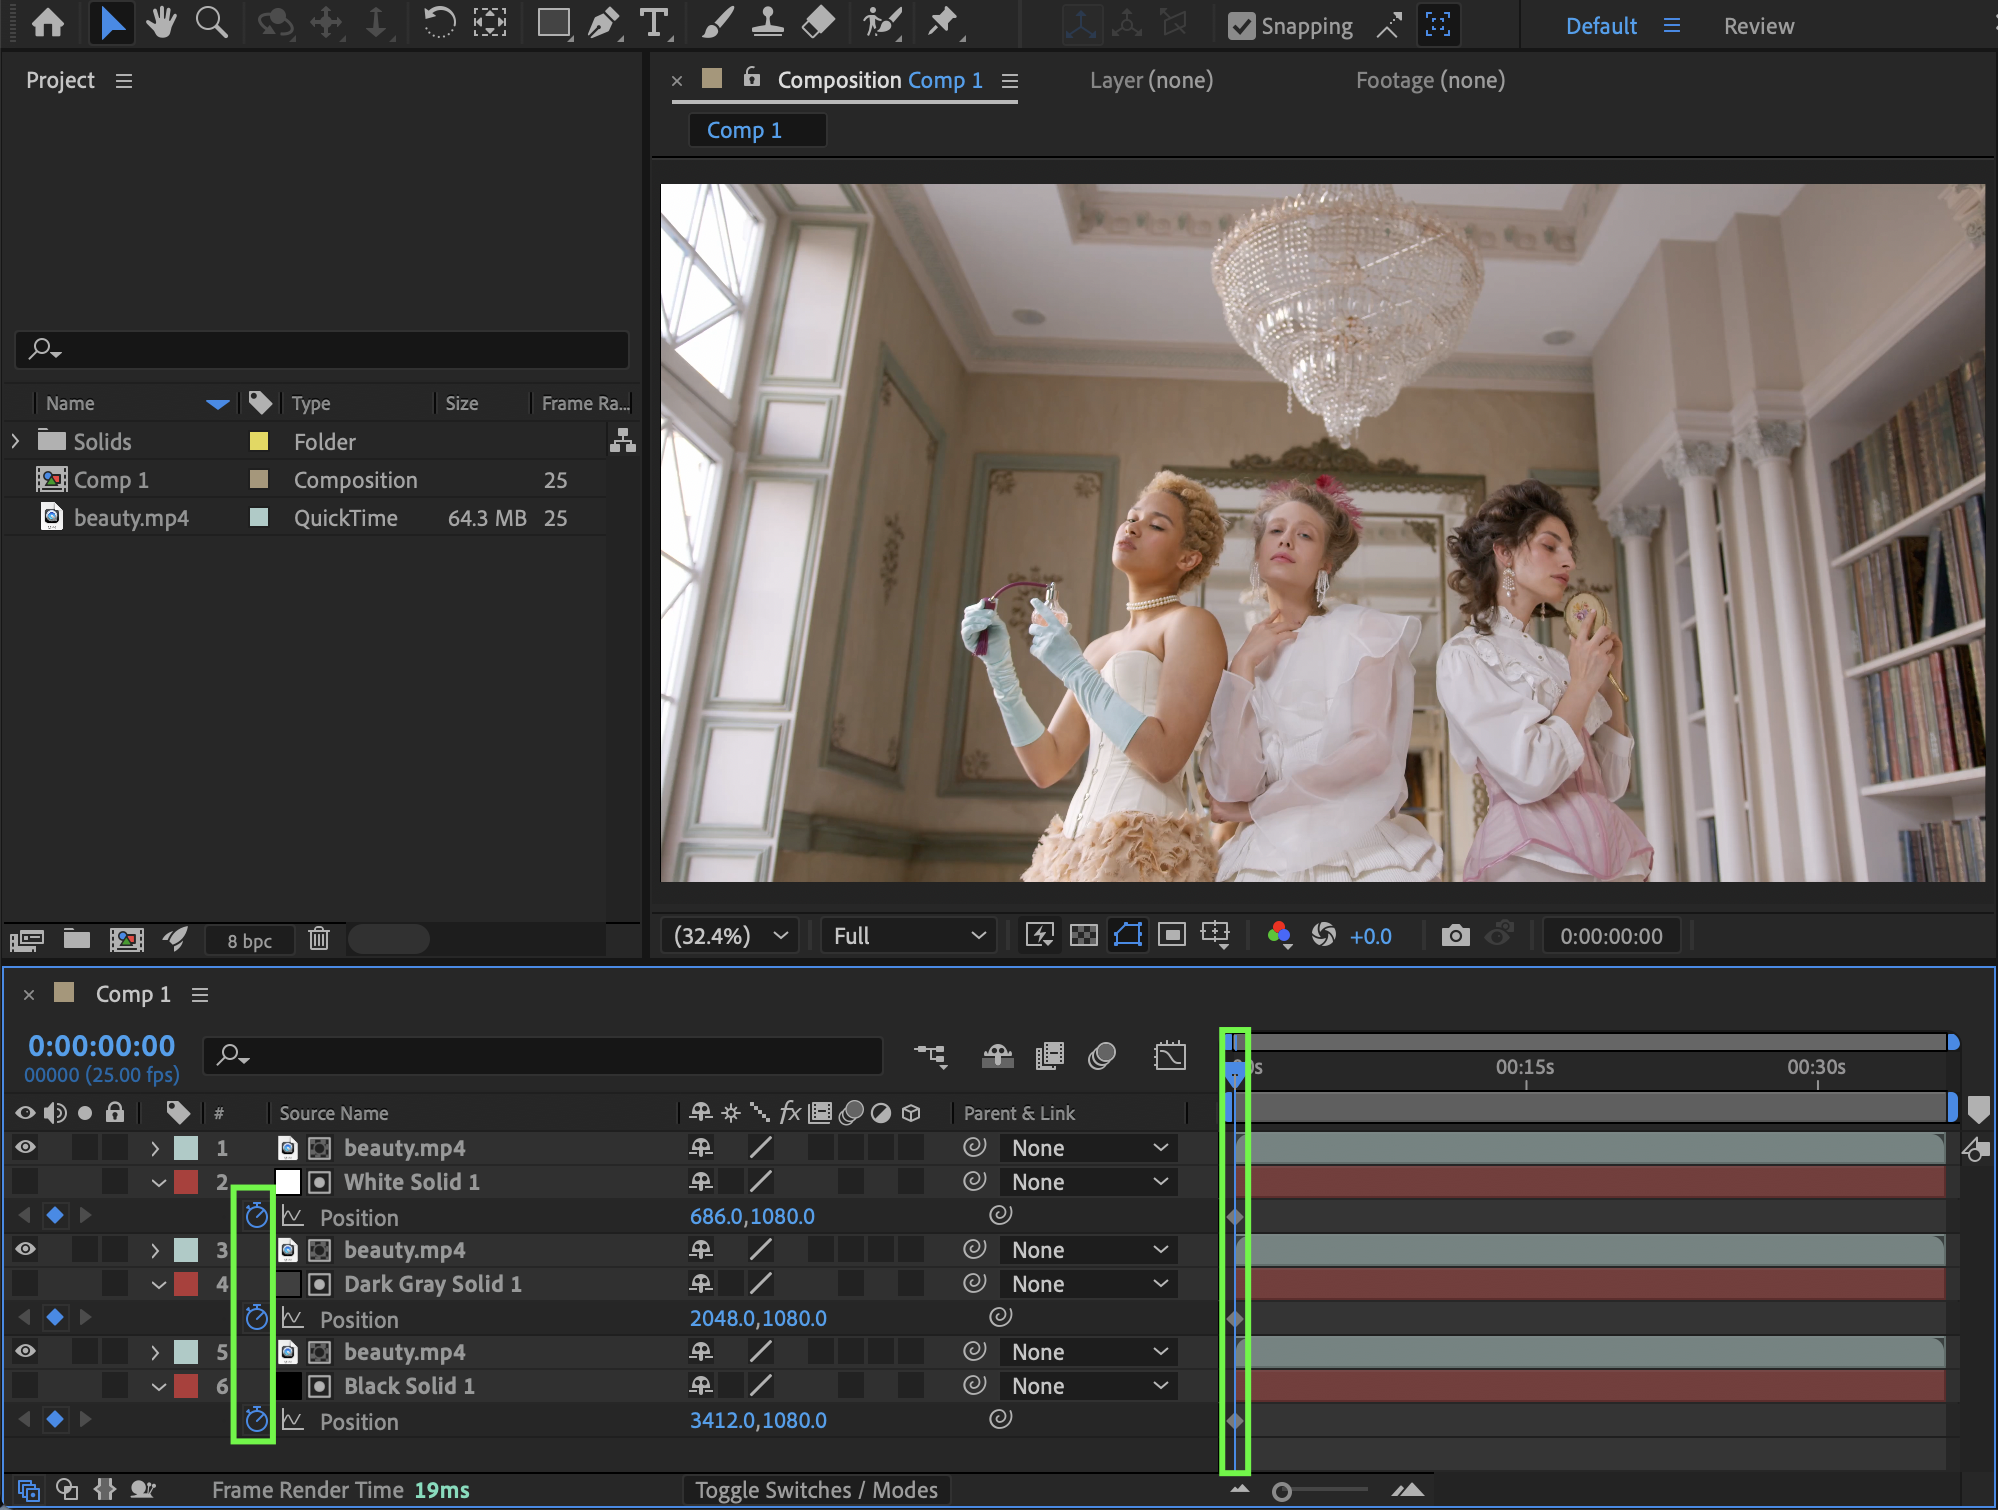Open the Layer (none) tab
The height and width of the screenshot is (1510, 1998).
coord(1151,80)
